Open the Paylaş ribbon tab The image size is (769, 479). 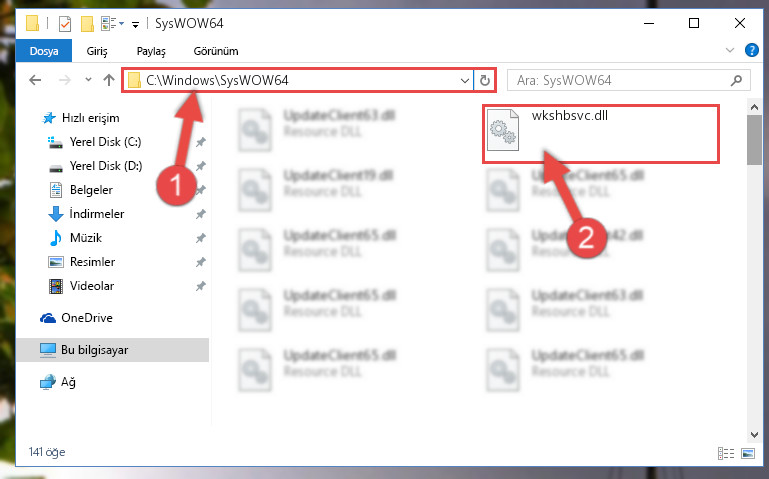(x=151, y=51)
